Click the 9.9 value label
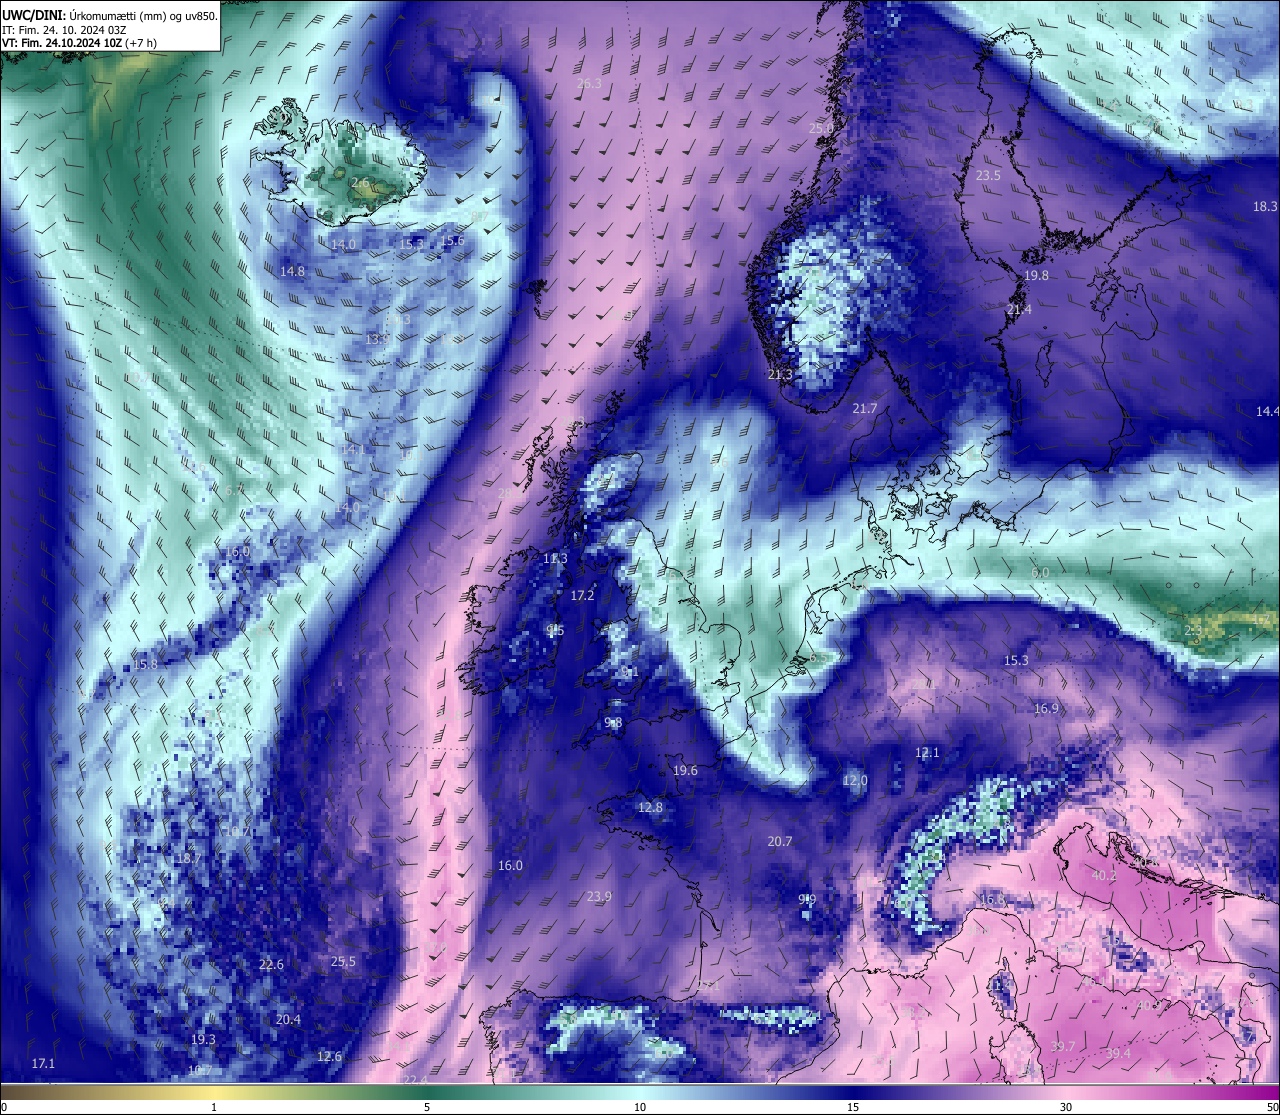This screenshot has width=1280, height=1115. click(x=807, y=899)
